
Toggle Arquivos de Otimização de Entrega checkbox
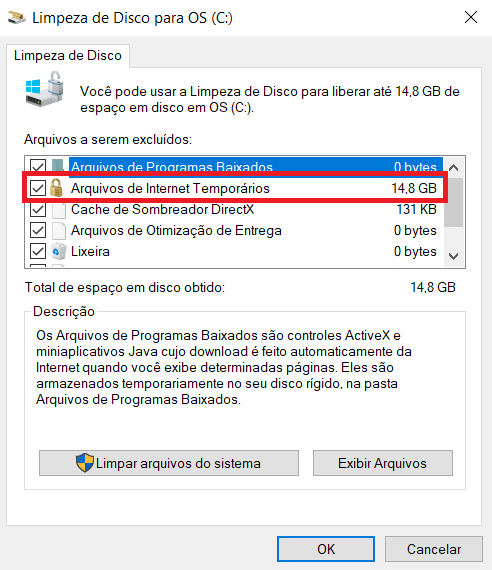click(x=38, y=230)
